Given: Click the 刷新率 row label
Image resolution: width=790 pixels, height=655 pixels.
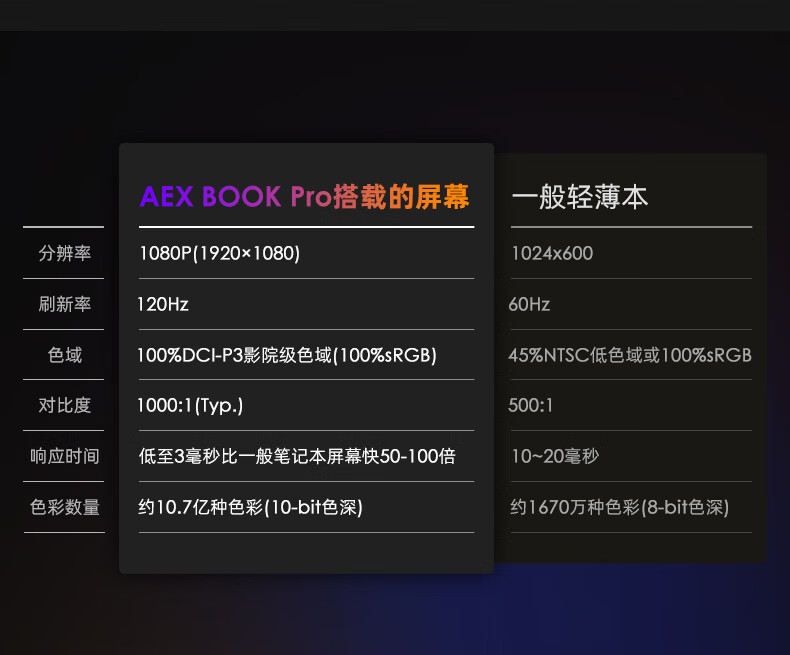Looking at the screenshot, I should pyautogui.click(x=64, y=304).
